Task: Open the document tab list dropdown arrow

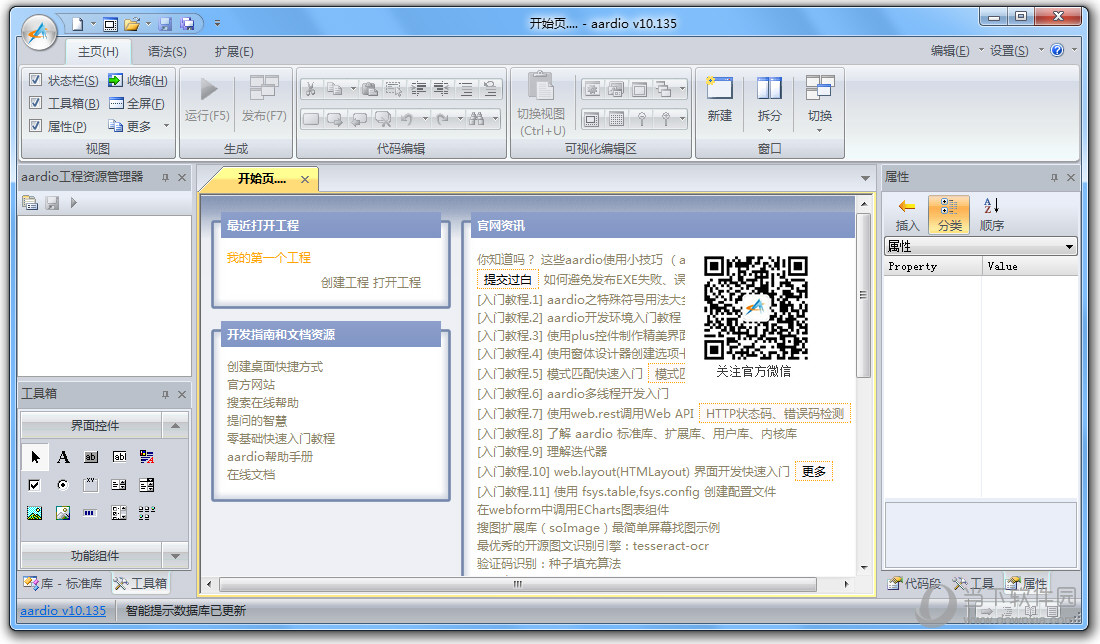Action: [x=865, y=178]
